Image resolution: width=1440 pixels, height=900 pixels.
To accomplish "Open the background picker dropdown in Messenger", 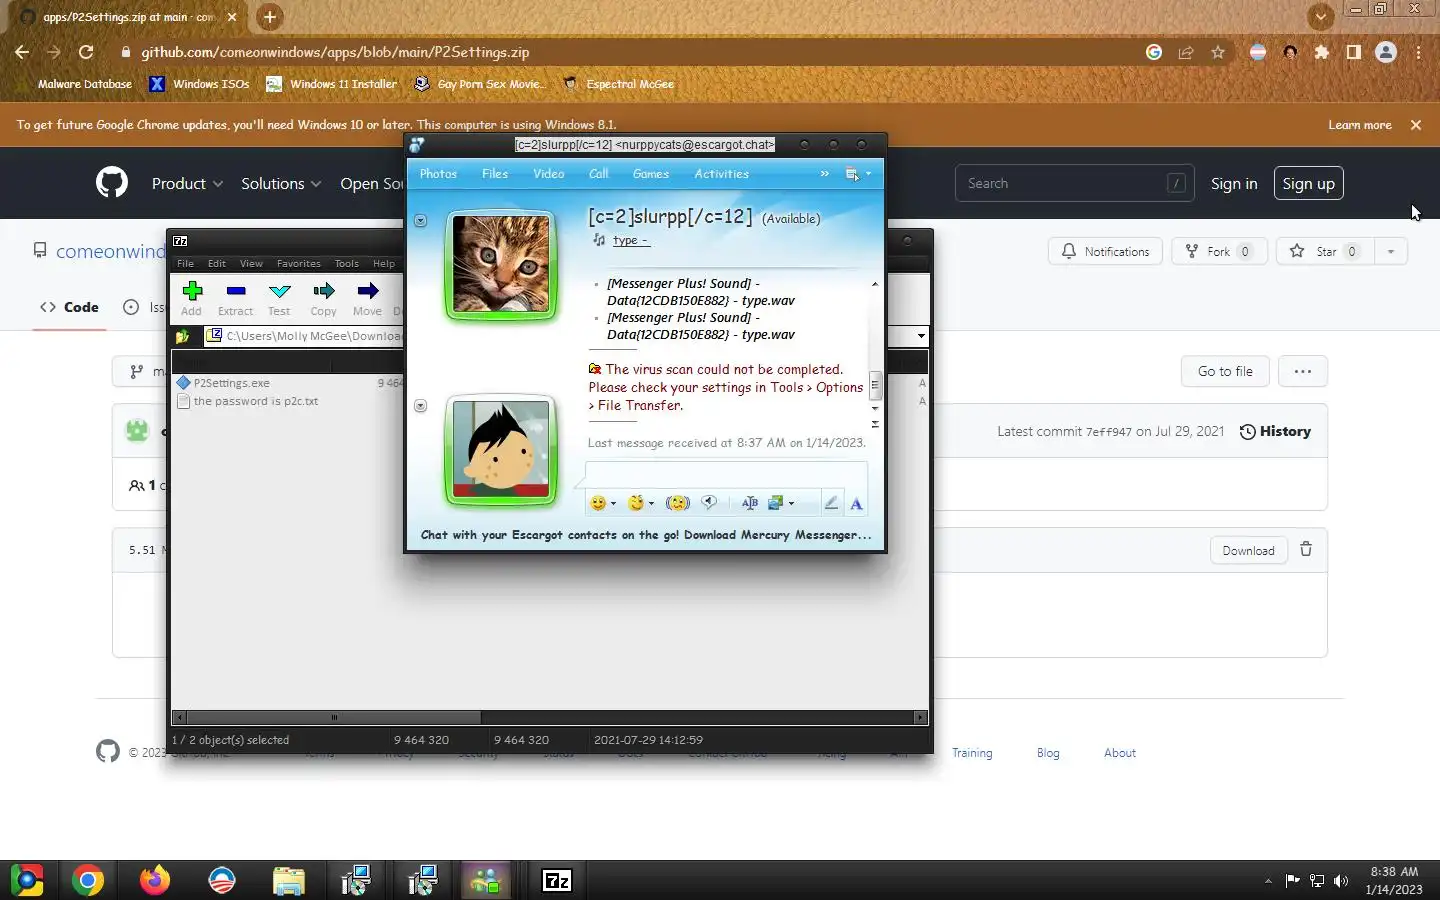I will tap(791, 503).
